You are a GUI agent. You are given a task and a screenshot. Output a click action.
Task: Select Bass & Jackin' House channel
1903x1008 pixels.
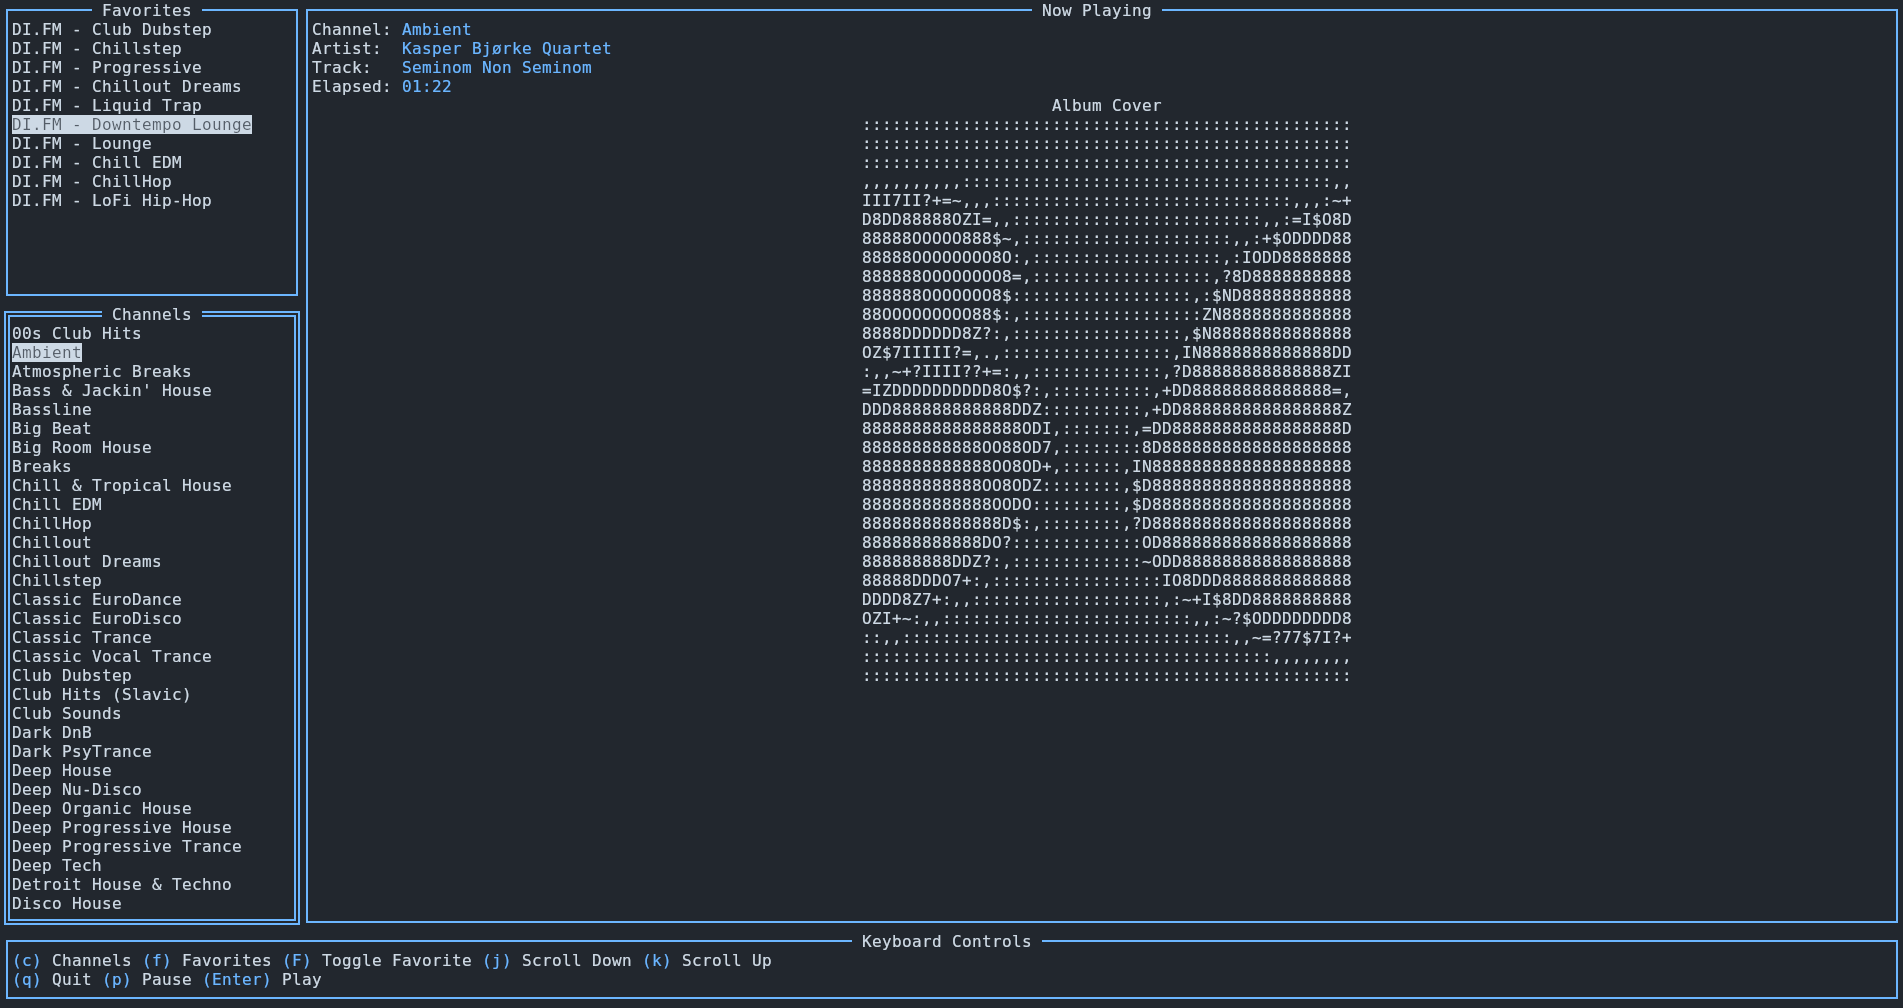(112, 390)
